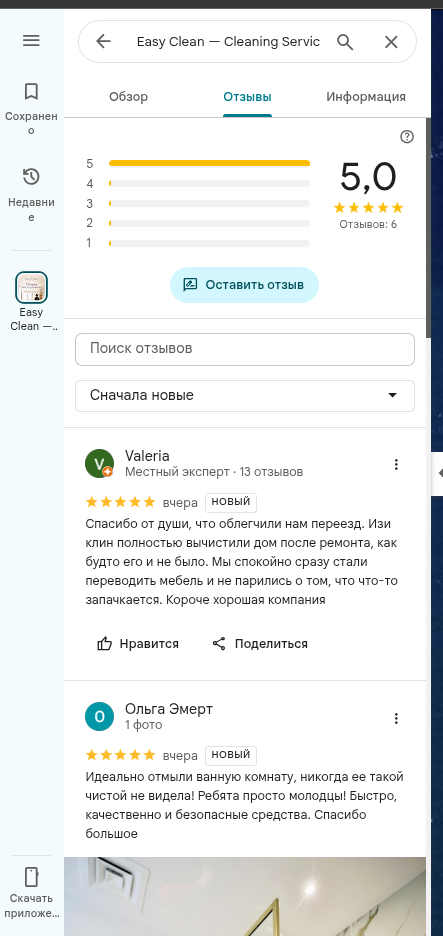This screenshot has height=936, width=443.
Task: Open Valeria's reviewer name link
Action: [147, 456]
